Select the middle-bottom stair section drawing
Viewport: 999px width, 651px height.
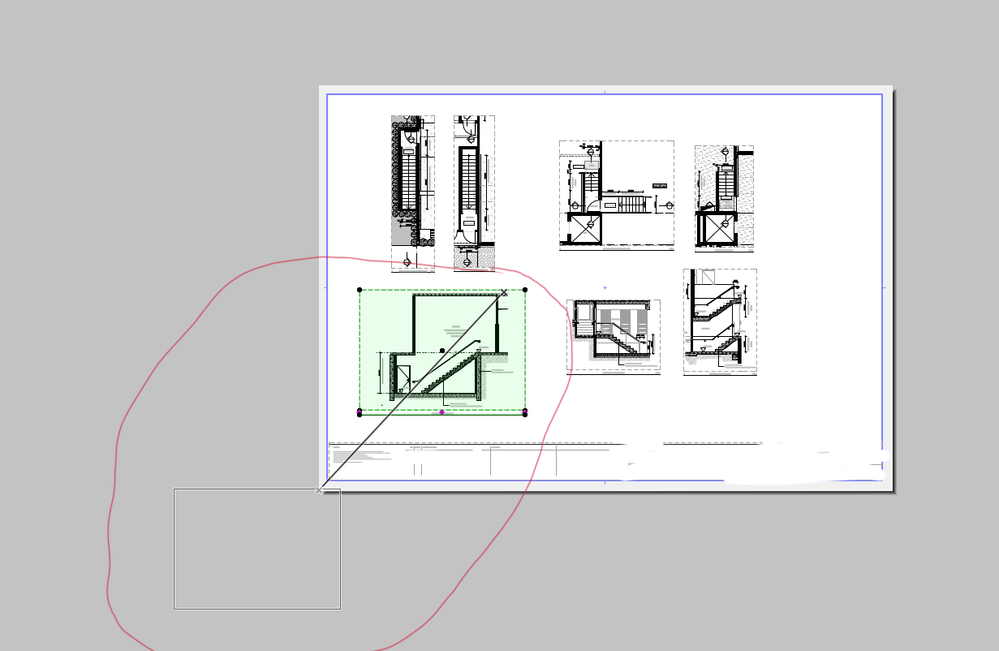coord(613,336)
